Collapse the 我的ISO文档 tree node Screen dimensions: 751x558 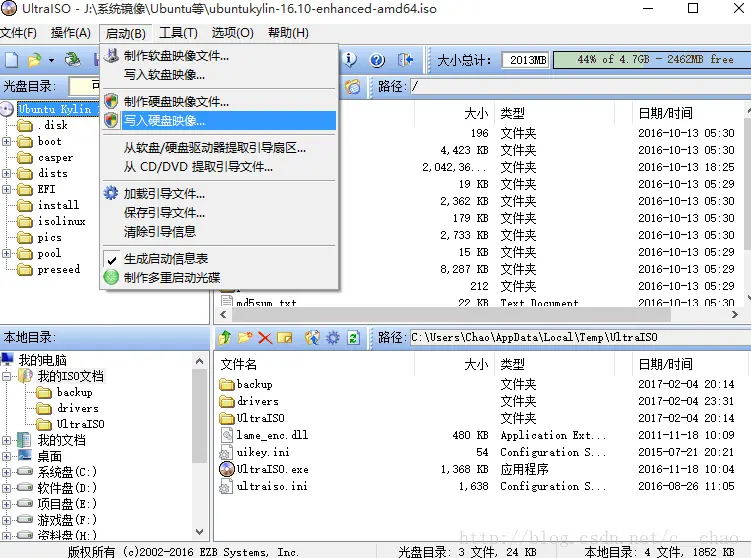click(x=6, y=376)
